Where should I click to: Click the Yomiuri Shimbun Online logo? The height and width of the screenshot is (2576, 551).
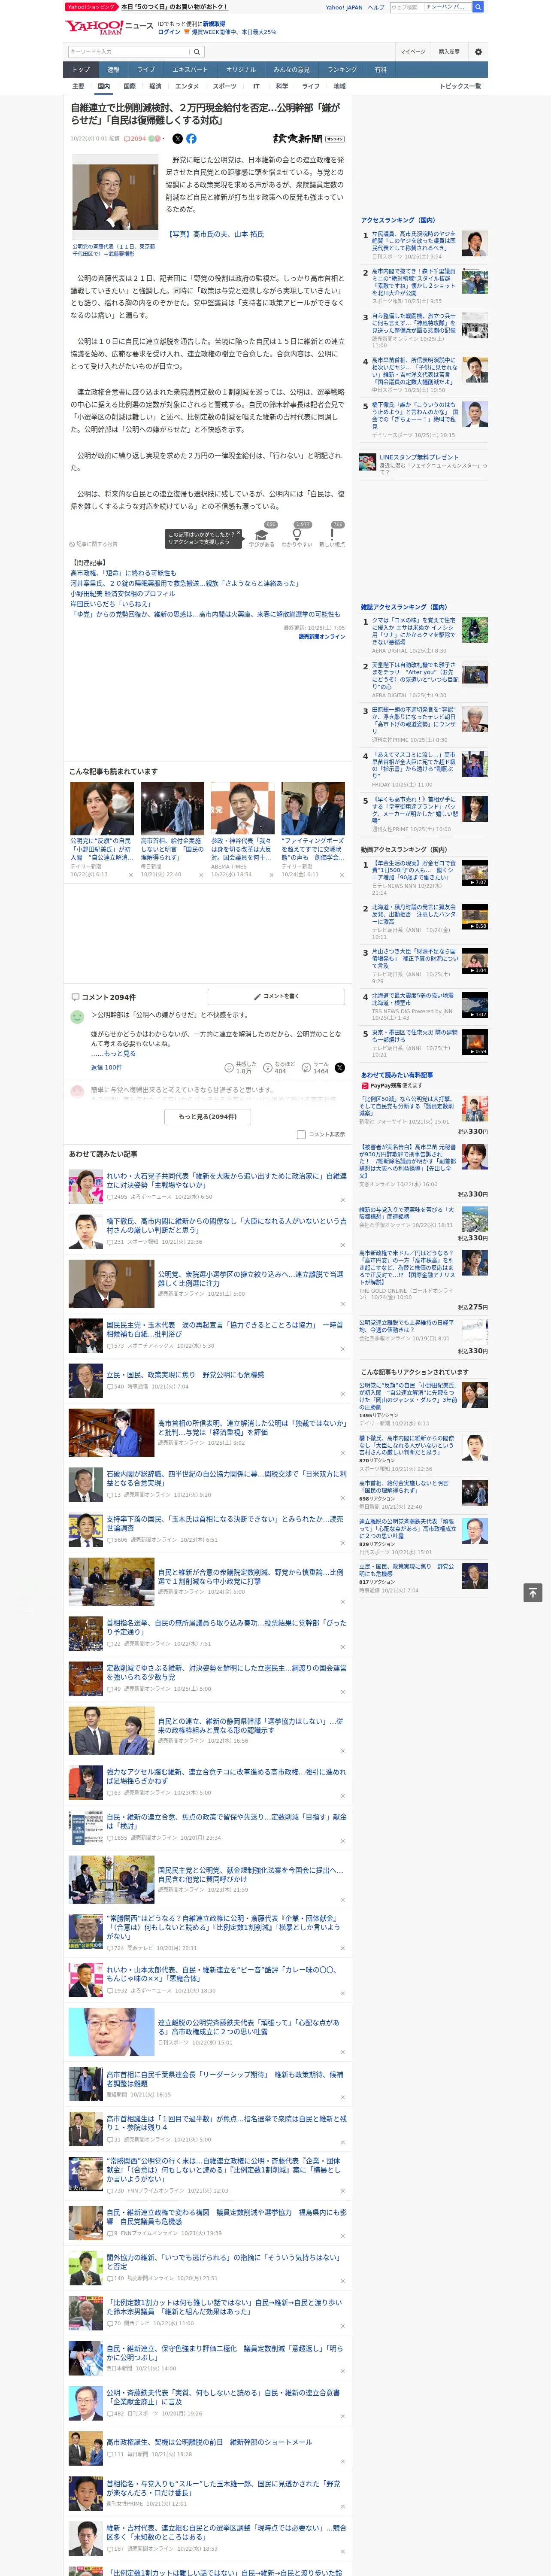pyautogui.click(x=308, y=139)
